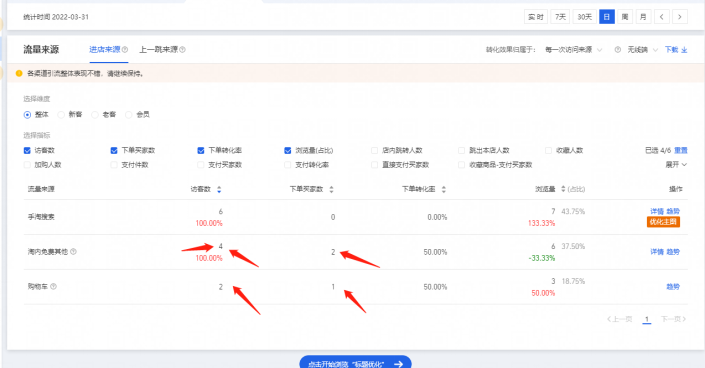The width and height of the screenshot is (705, 368).
Task: Select the 老客 radio option
Action: pos(95,115)
